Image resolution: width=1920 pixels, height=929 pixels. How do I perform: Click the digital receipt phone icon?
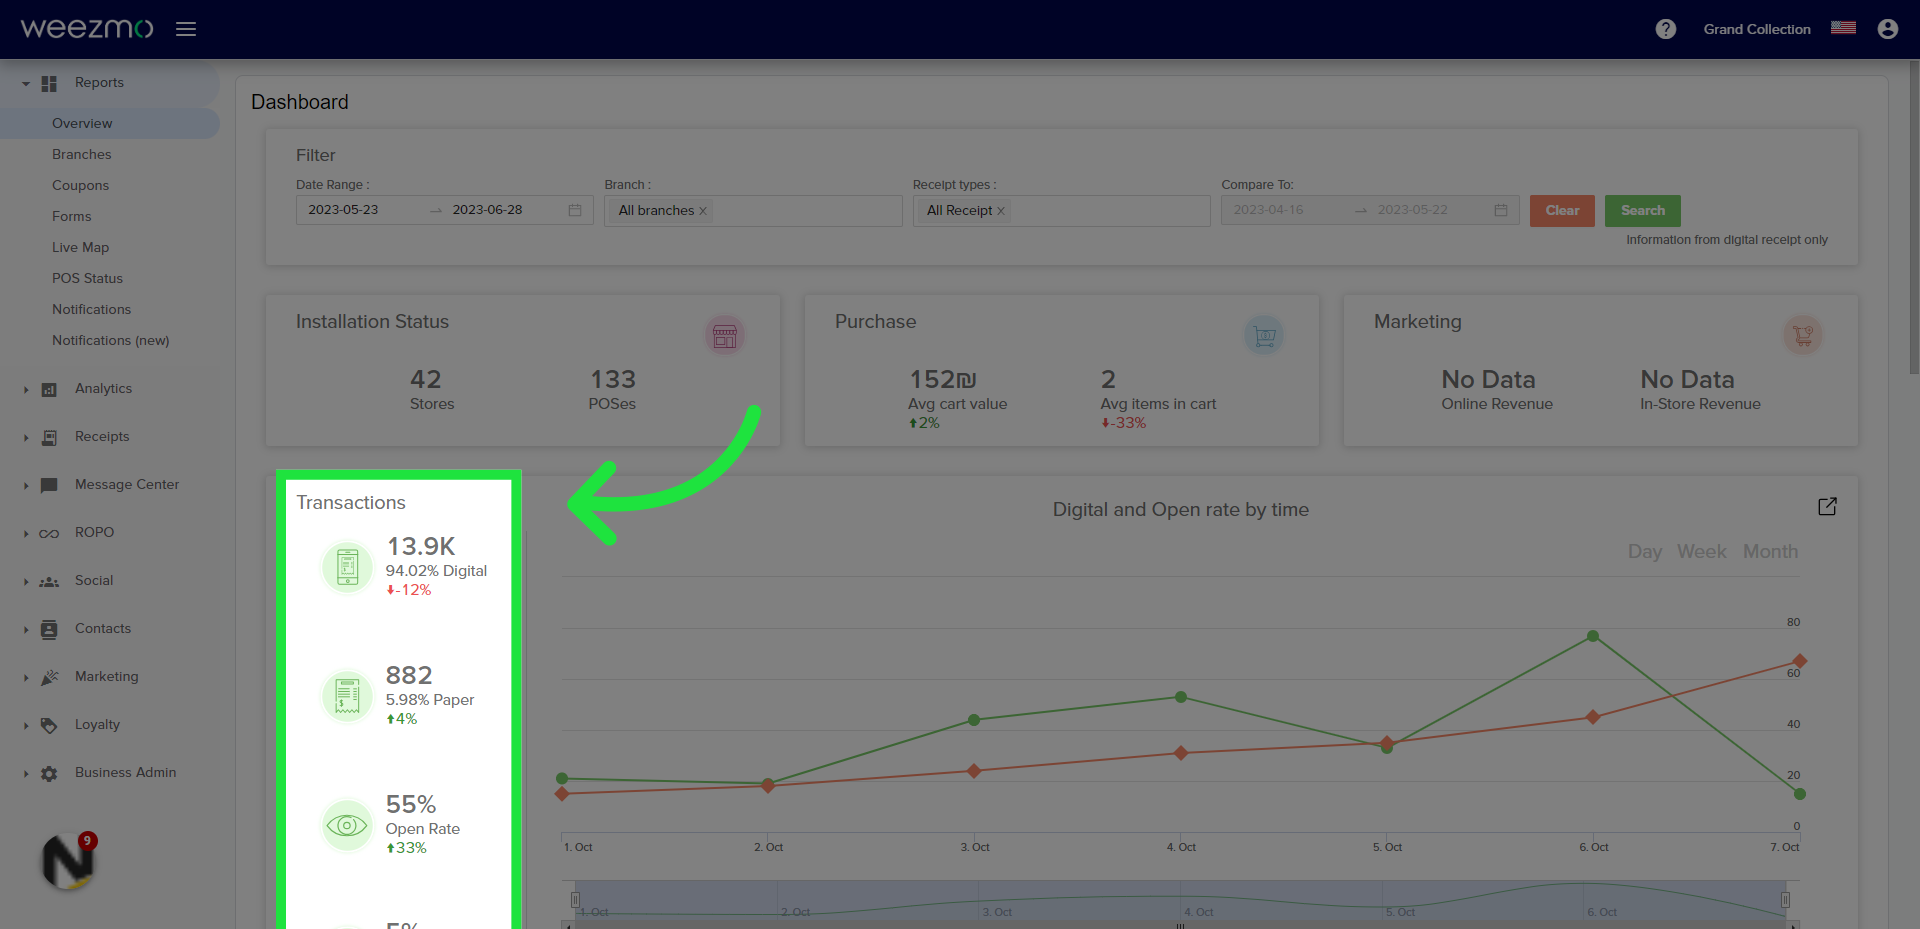pos(347,567)
